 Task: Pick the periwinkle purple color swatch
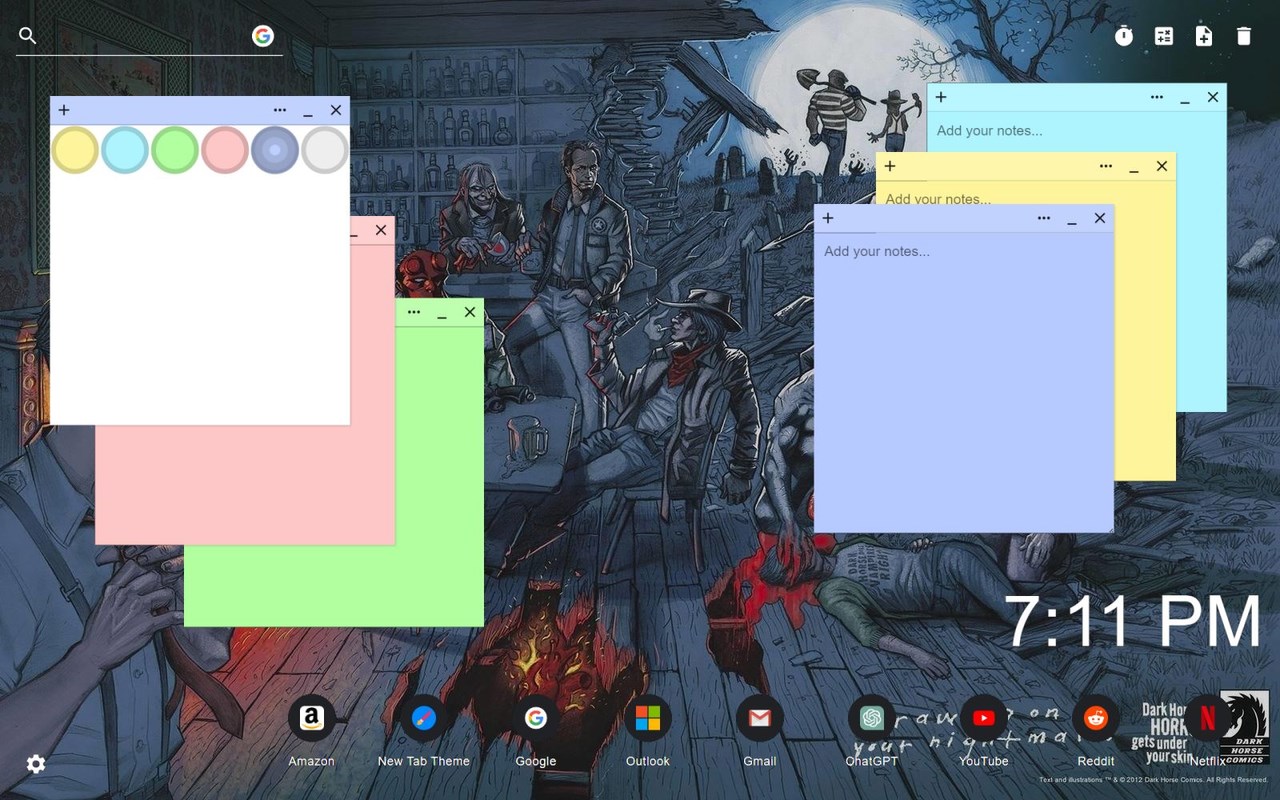pos(275,150)
